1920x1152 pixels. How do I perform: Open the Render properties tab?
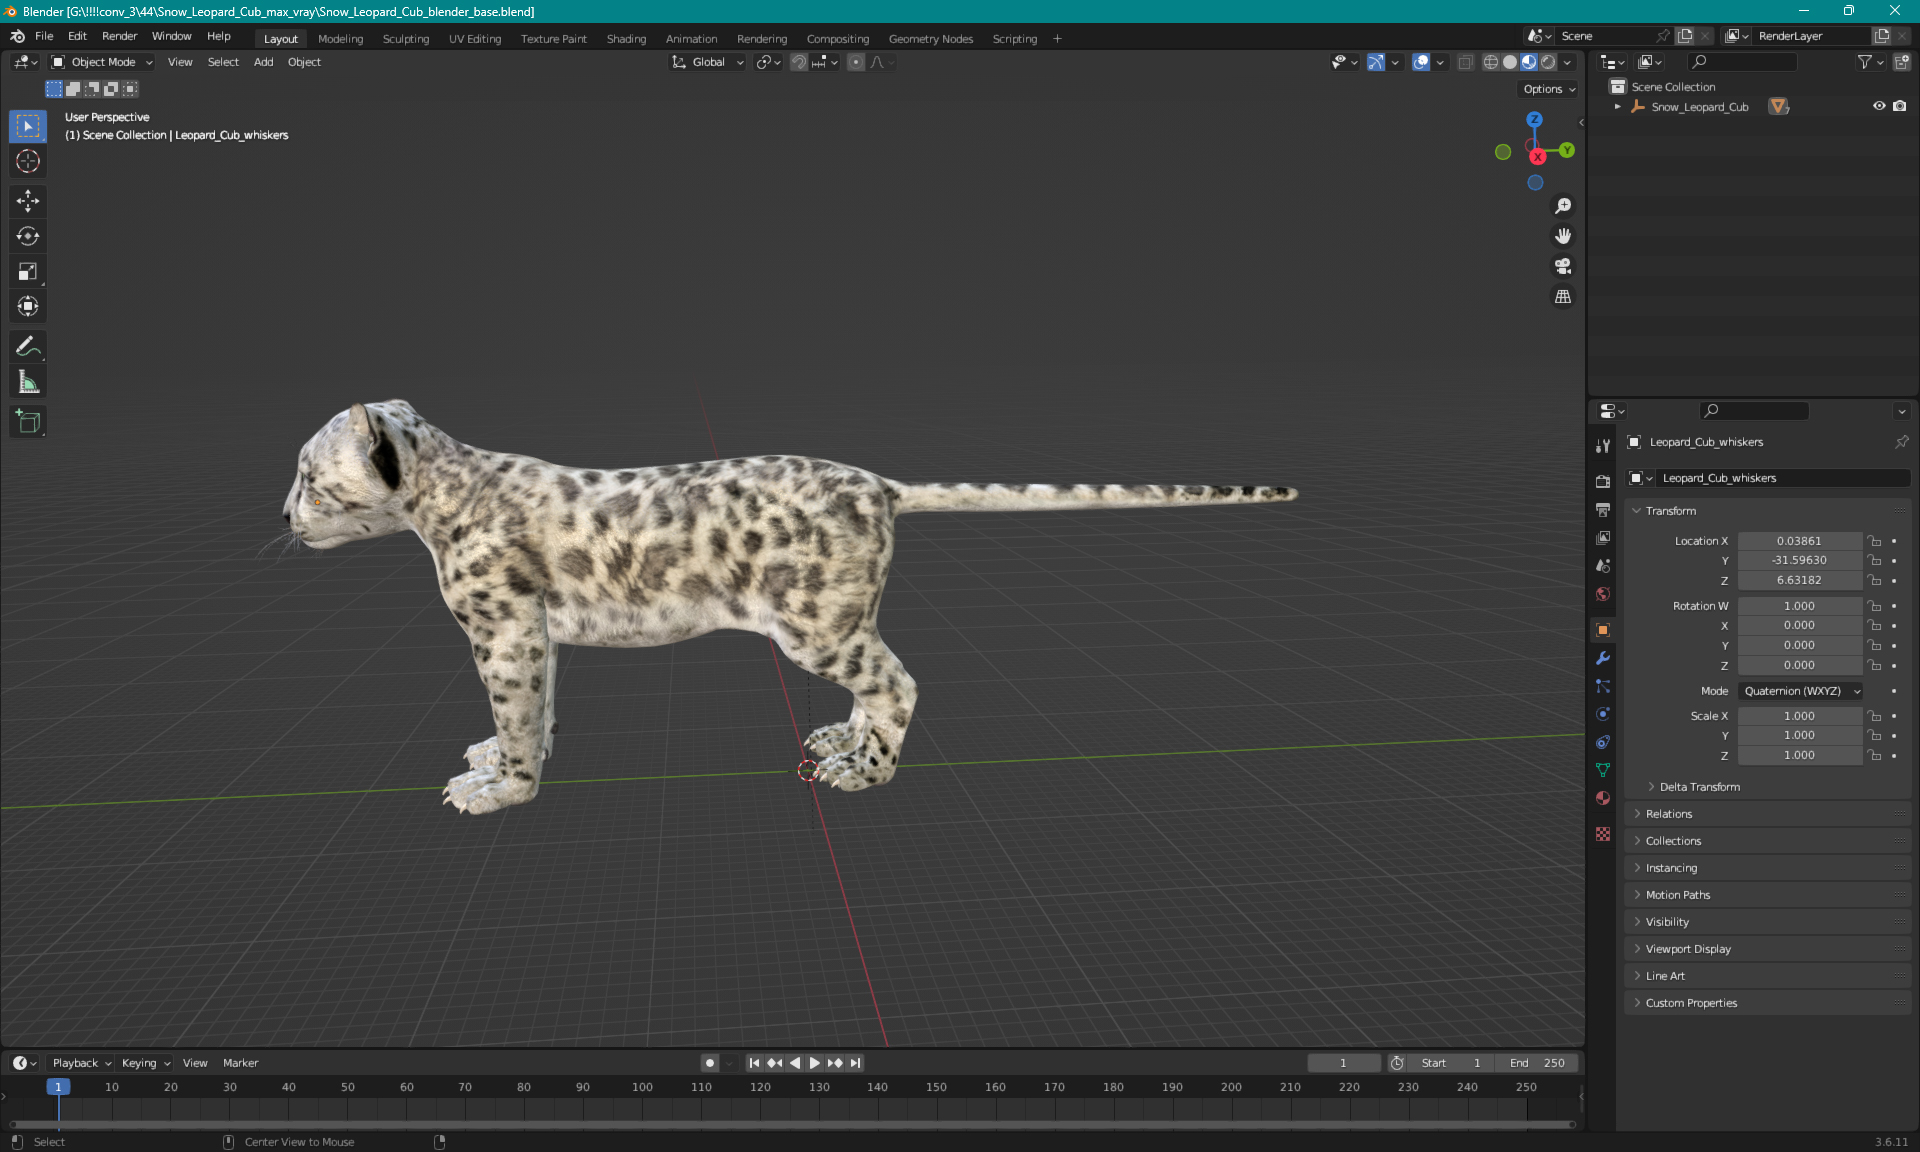[1603, 481]
